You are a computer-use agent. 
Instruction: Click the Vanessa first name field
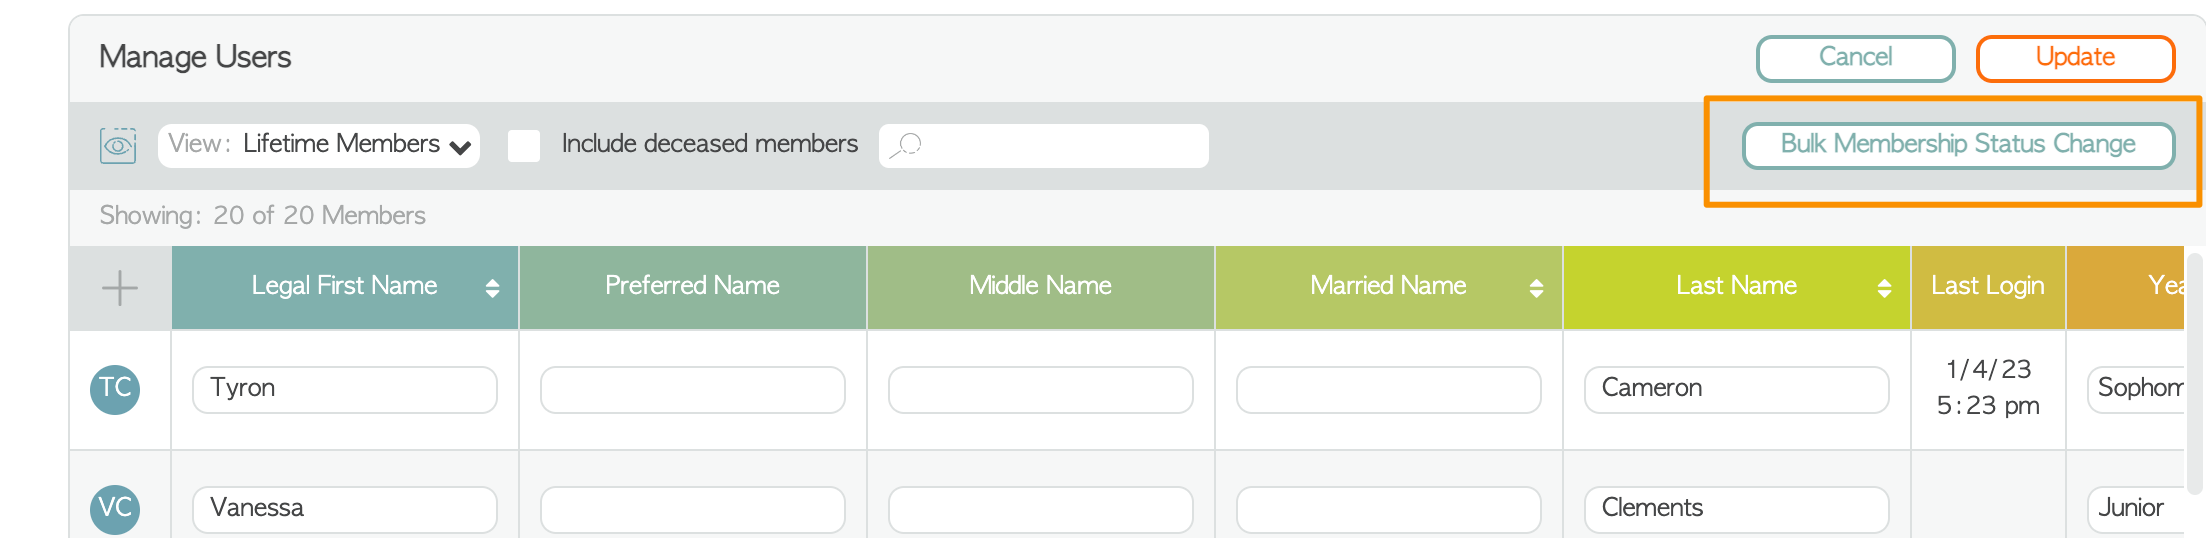pyautogui.click(x=345, y=509)
